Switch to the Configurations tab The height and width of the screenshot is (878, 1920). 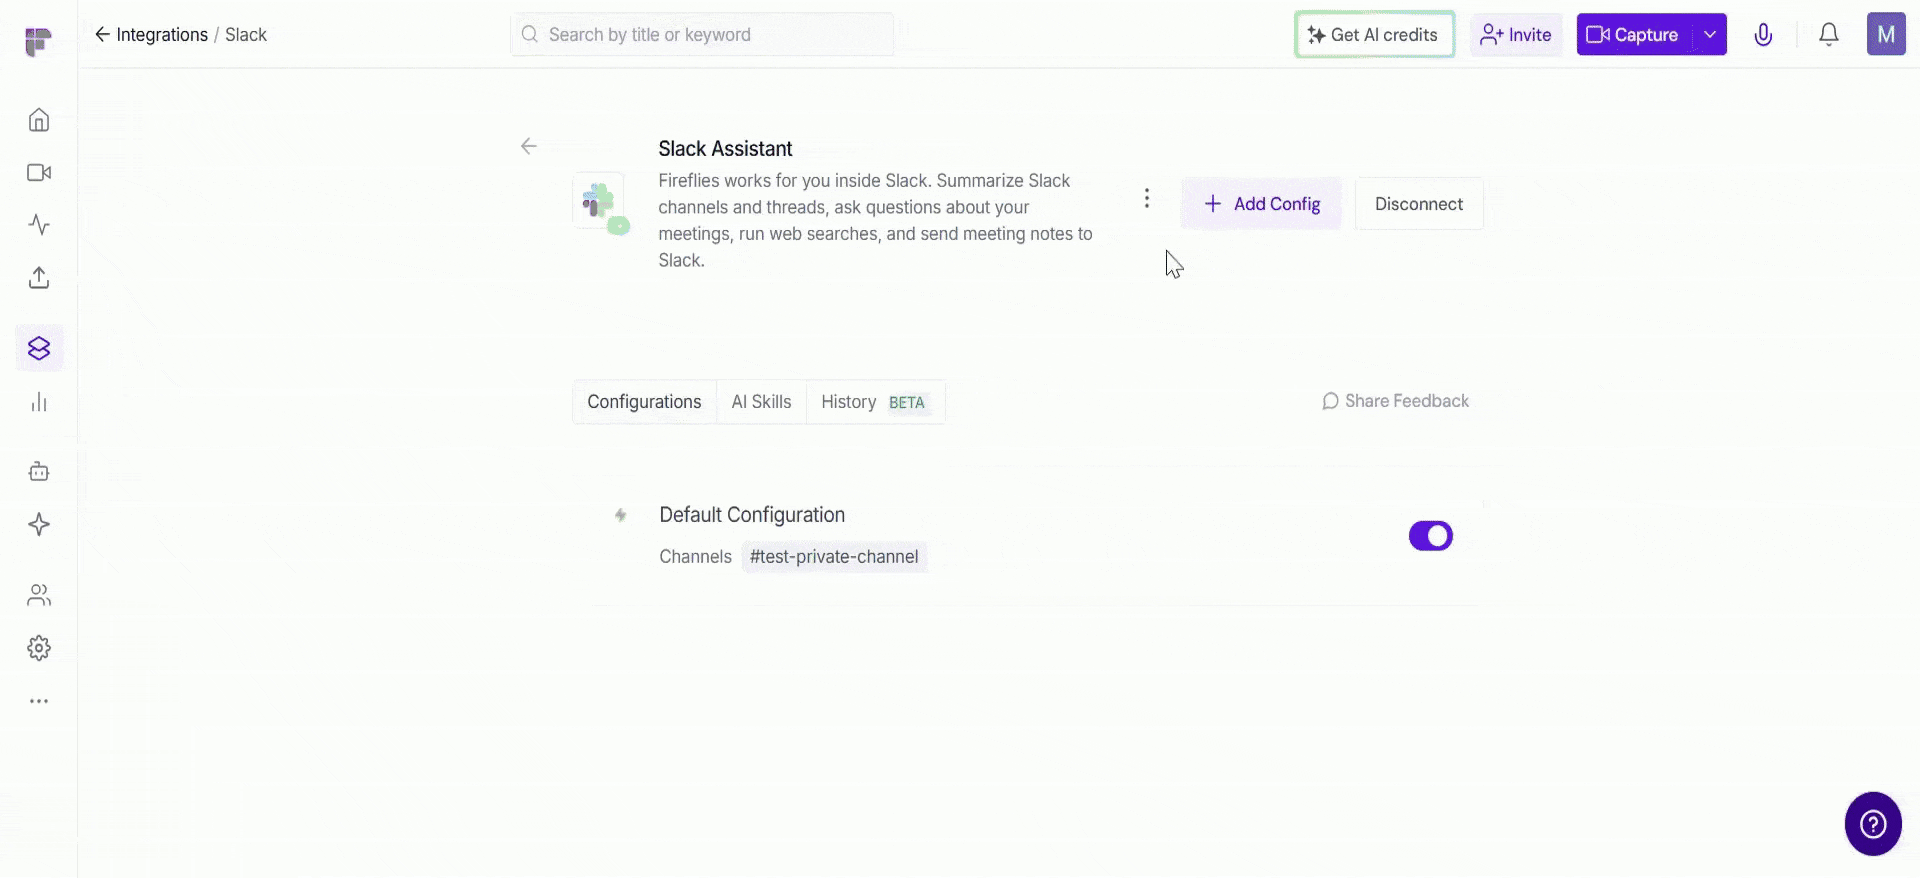644,402
